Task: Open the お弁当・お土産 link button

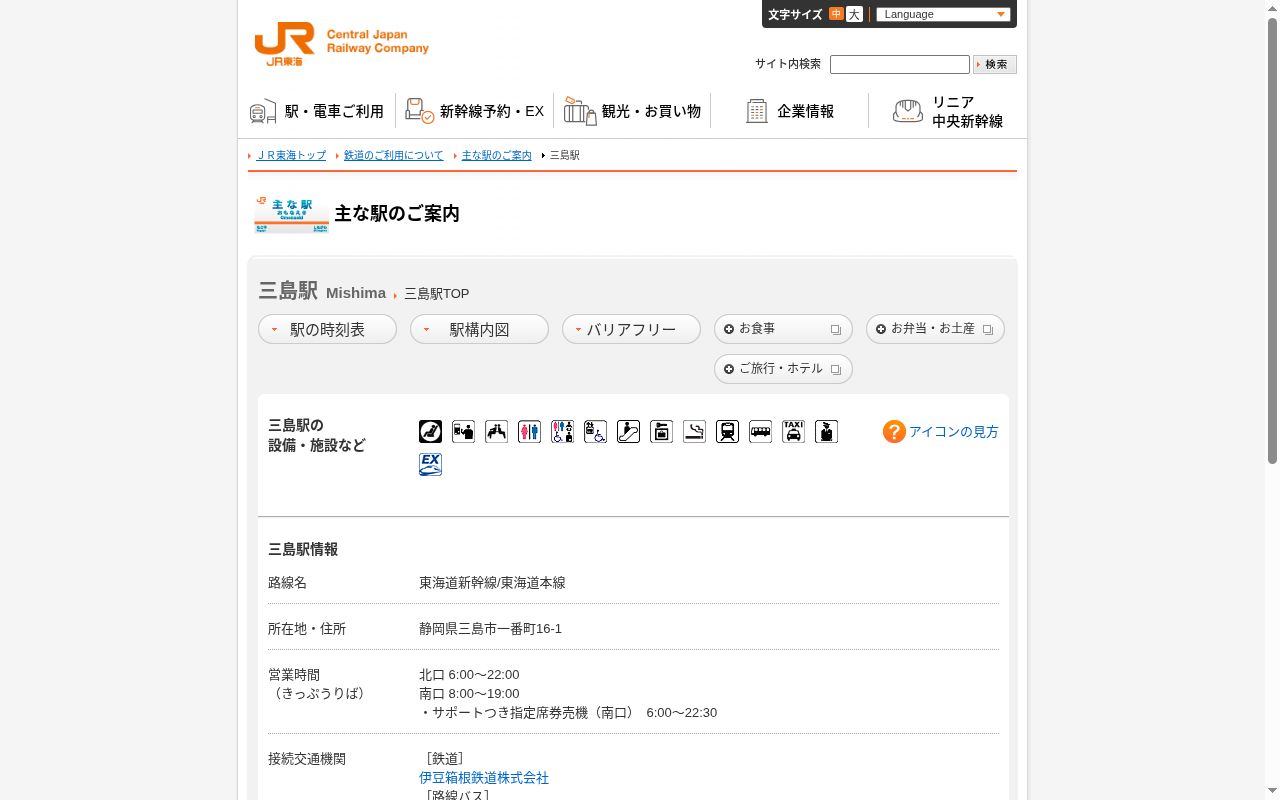Action: click(935, 329)
